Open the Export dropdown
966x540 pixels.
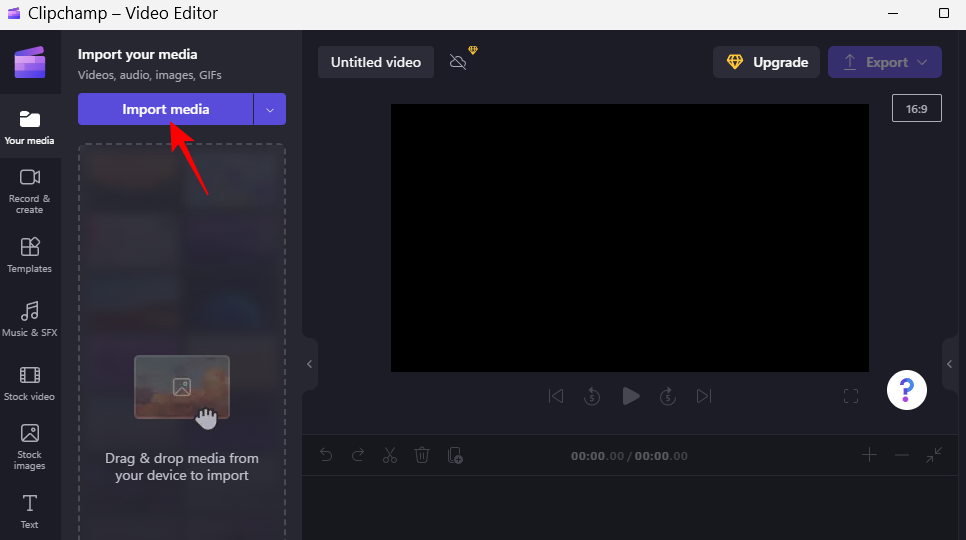pos(885,62)
